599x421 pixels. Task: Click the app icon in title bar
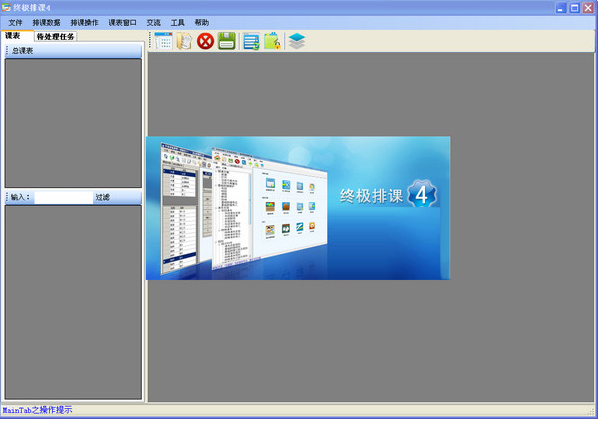tap(6, 7)
